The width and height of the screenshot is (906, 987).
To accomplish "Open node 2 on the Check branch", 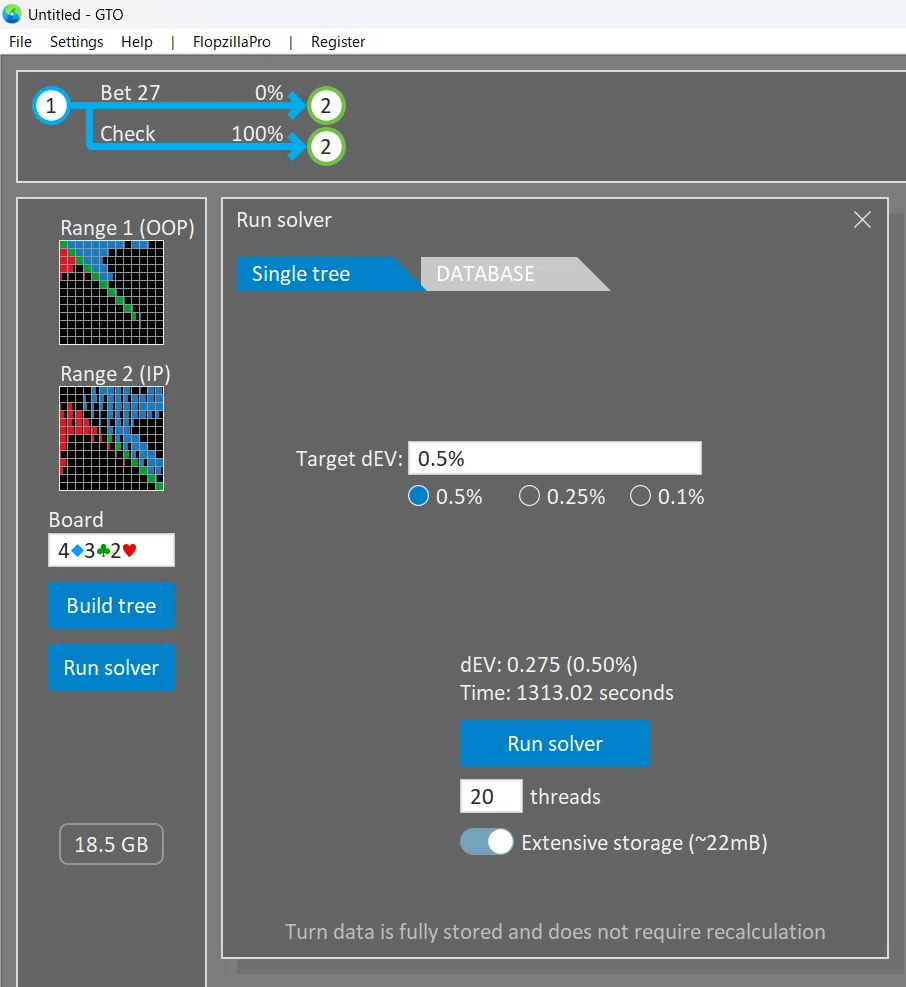I will coord(326,147).
